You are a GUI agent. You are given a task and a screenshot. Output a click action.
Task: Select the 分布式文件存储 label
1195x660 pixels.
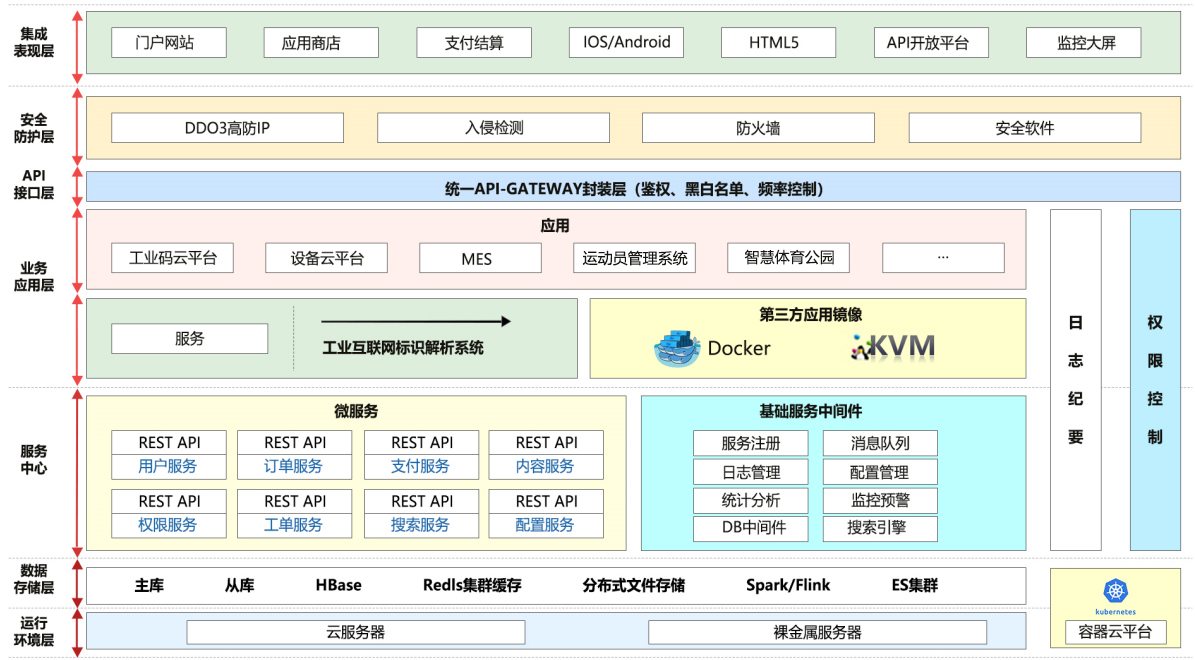(x=634, y=585)
